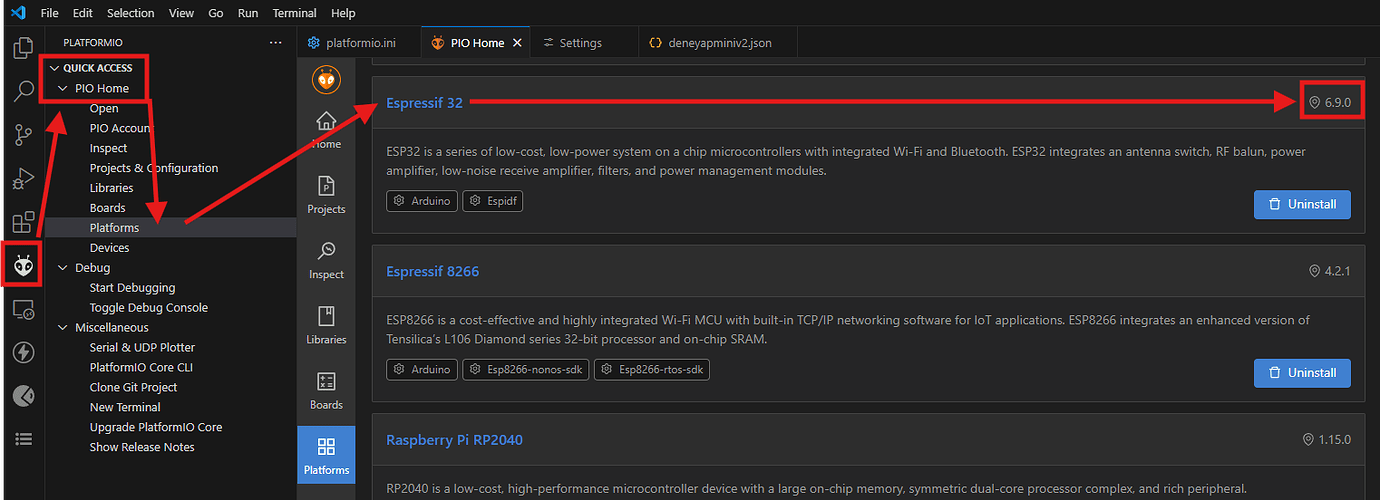Uninstall the Espressif 8266 platform
The width and height of the screenshot is (1380, 500).
[1302, 372]
